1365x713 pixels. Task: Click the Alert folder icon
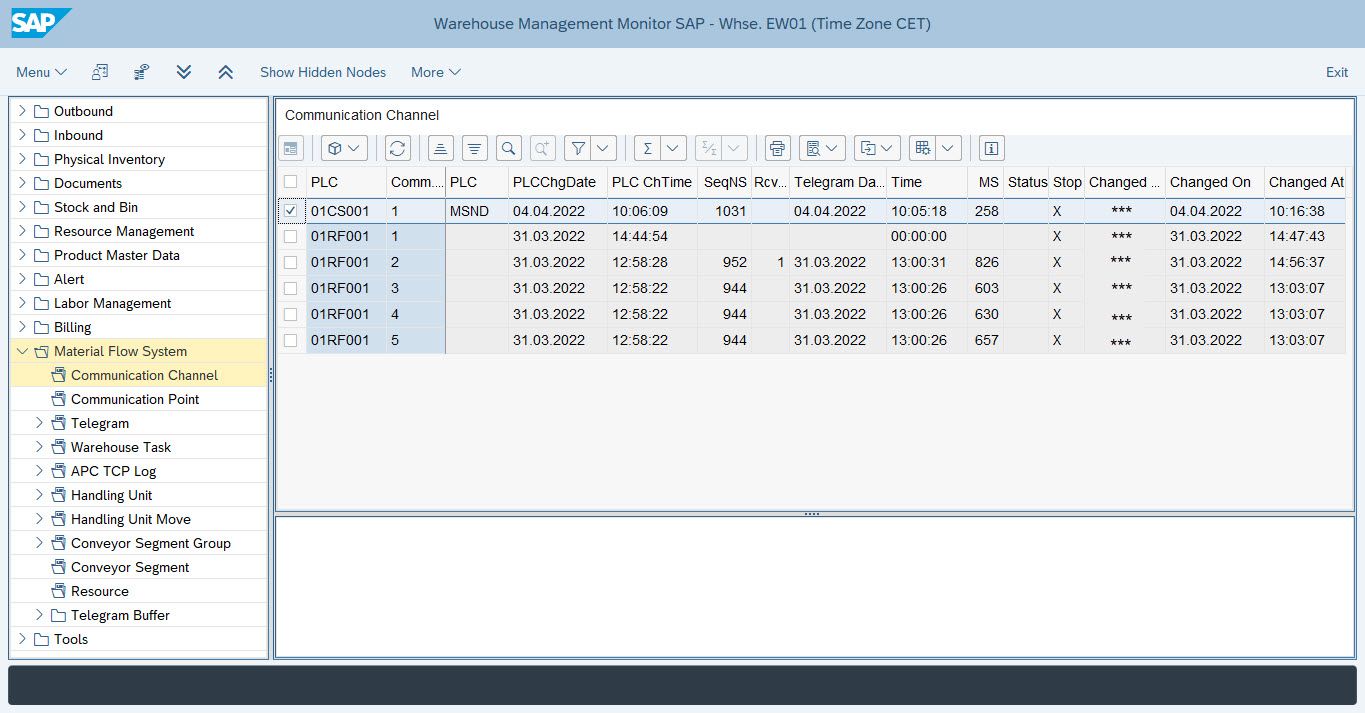(41, 279)
